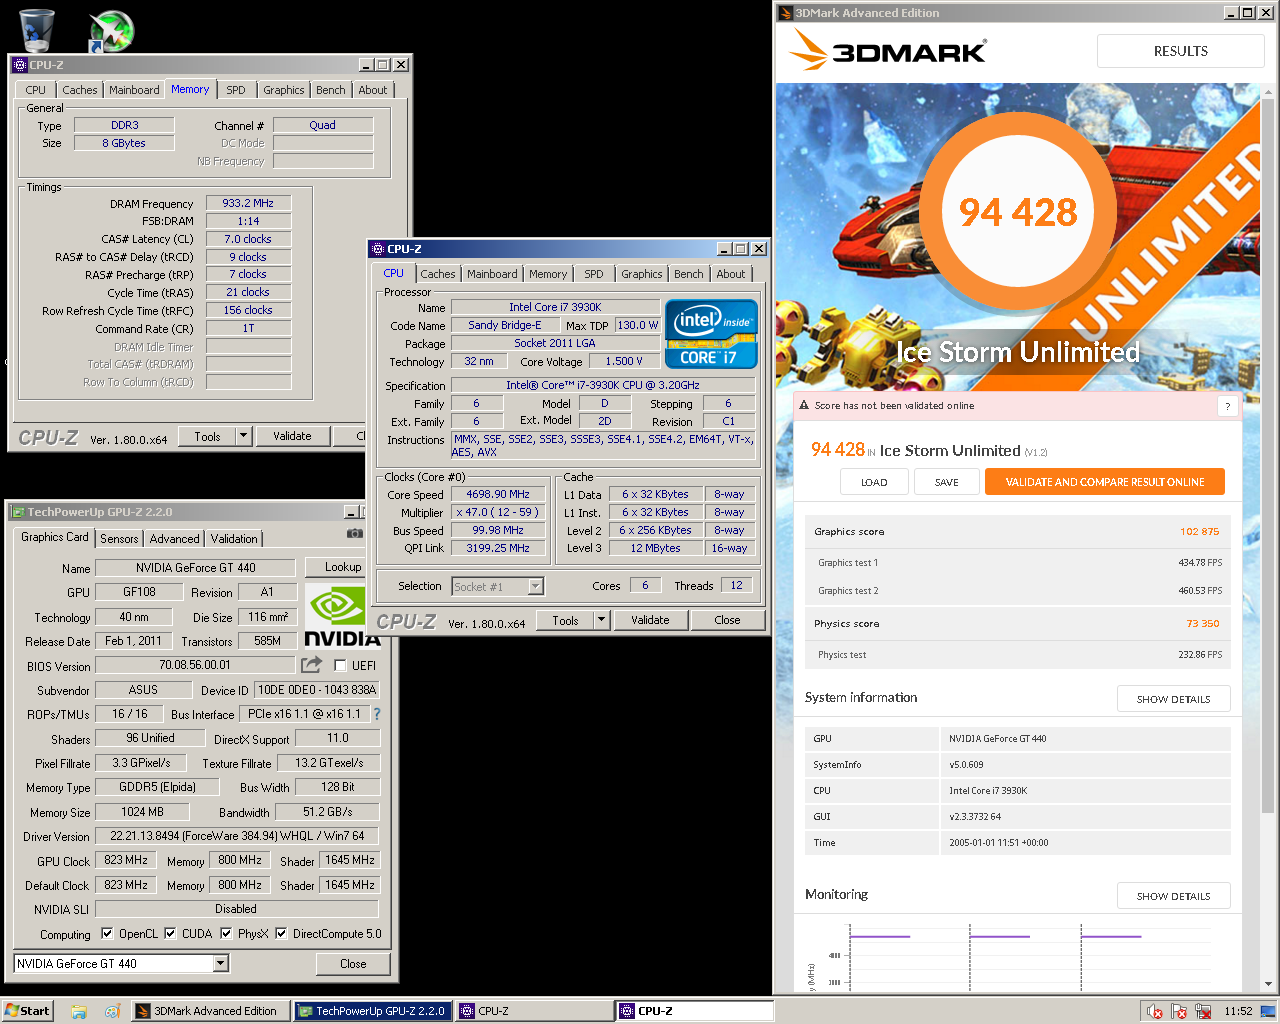This screenshot has width=1280, height=1024.
Task: Open Mainboard tab in front CPU-Z window
Action: pos(492,274)
